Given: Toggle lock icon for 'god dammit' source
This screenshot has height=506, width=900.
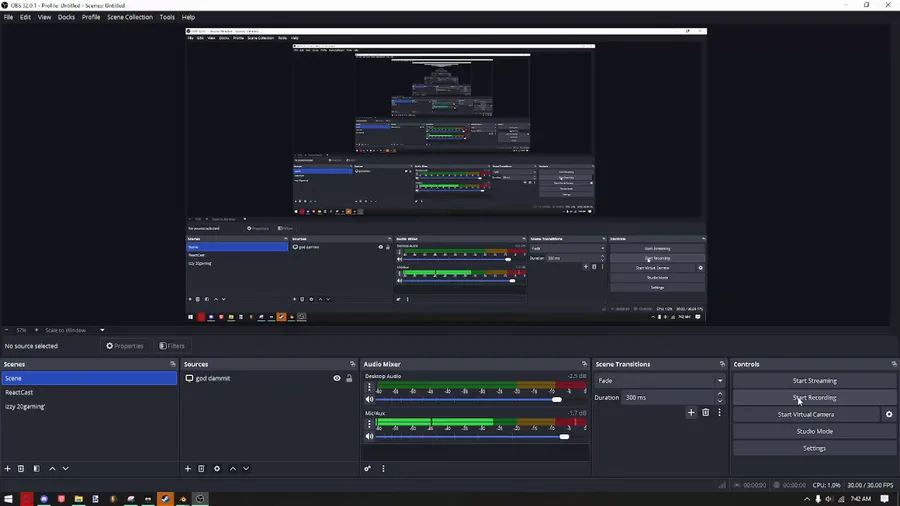Looking at the screenshot, I should tap(349, 378).
